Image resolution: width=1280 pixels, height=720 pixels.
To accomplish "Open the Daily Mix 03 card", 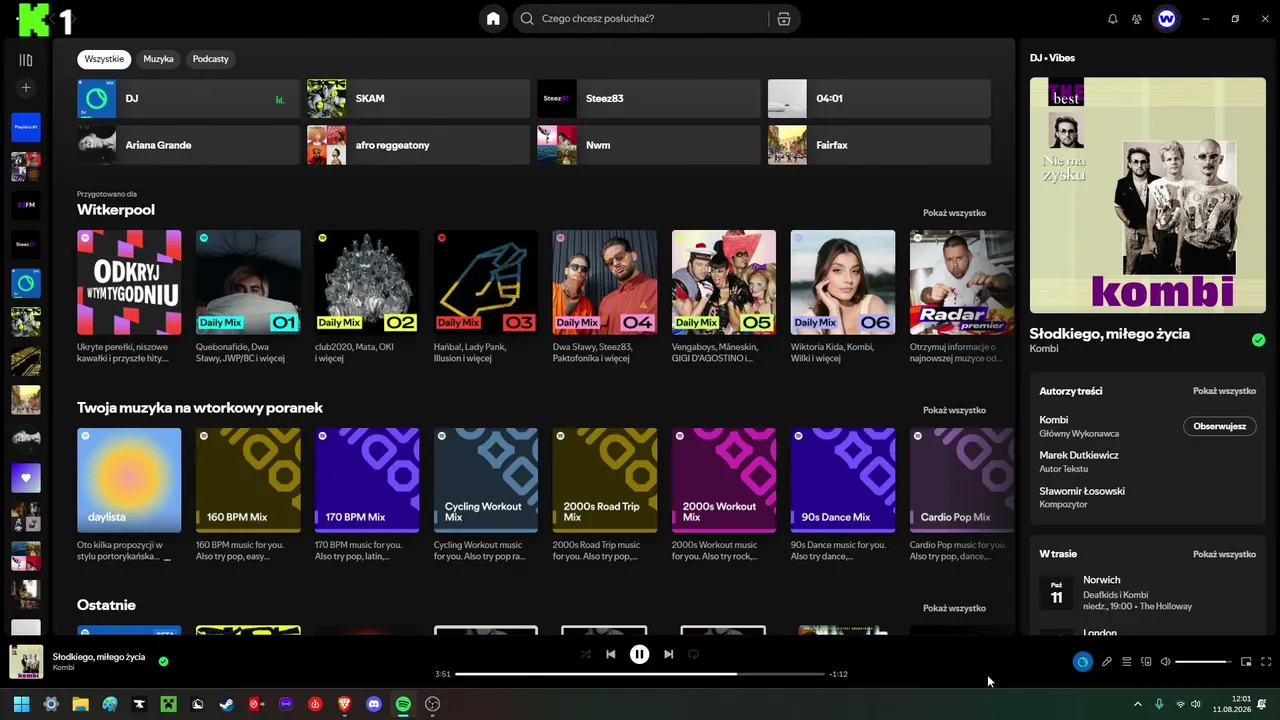I will 486,297.
